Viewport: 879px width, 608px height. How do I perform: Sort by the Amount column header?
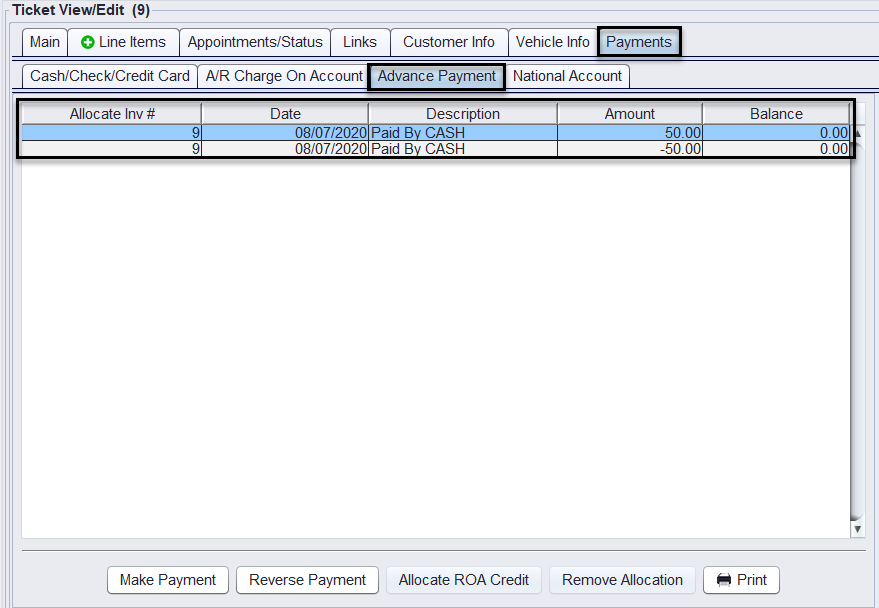click(629, 114)
